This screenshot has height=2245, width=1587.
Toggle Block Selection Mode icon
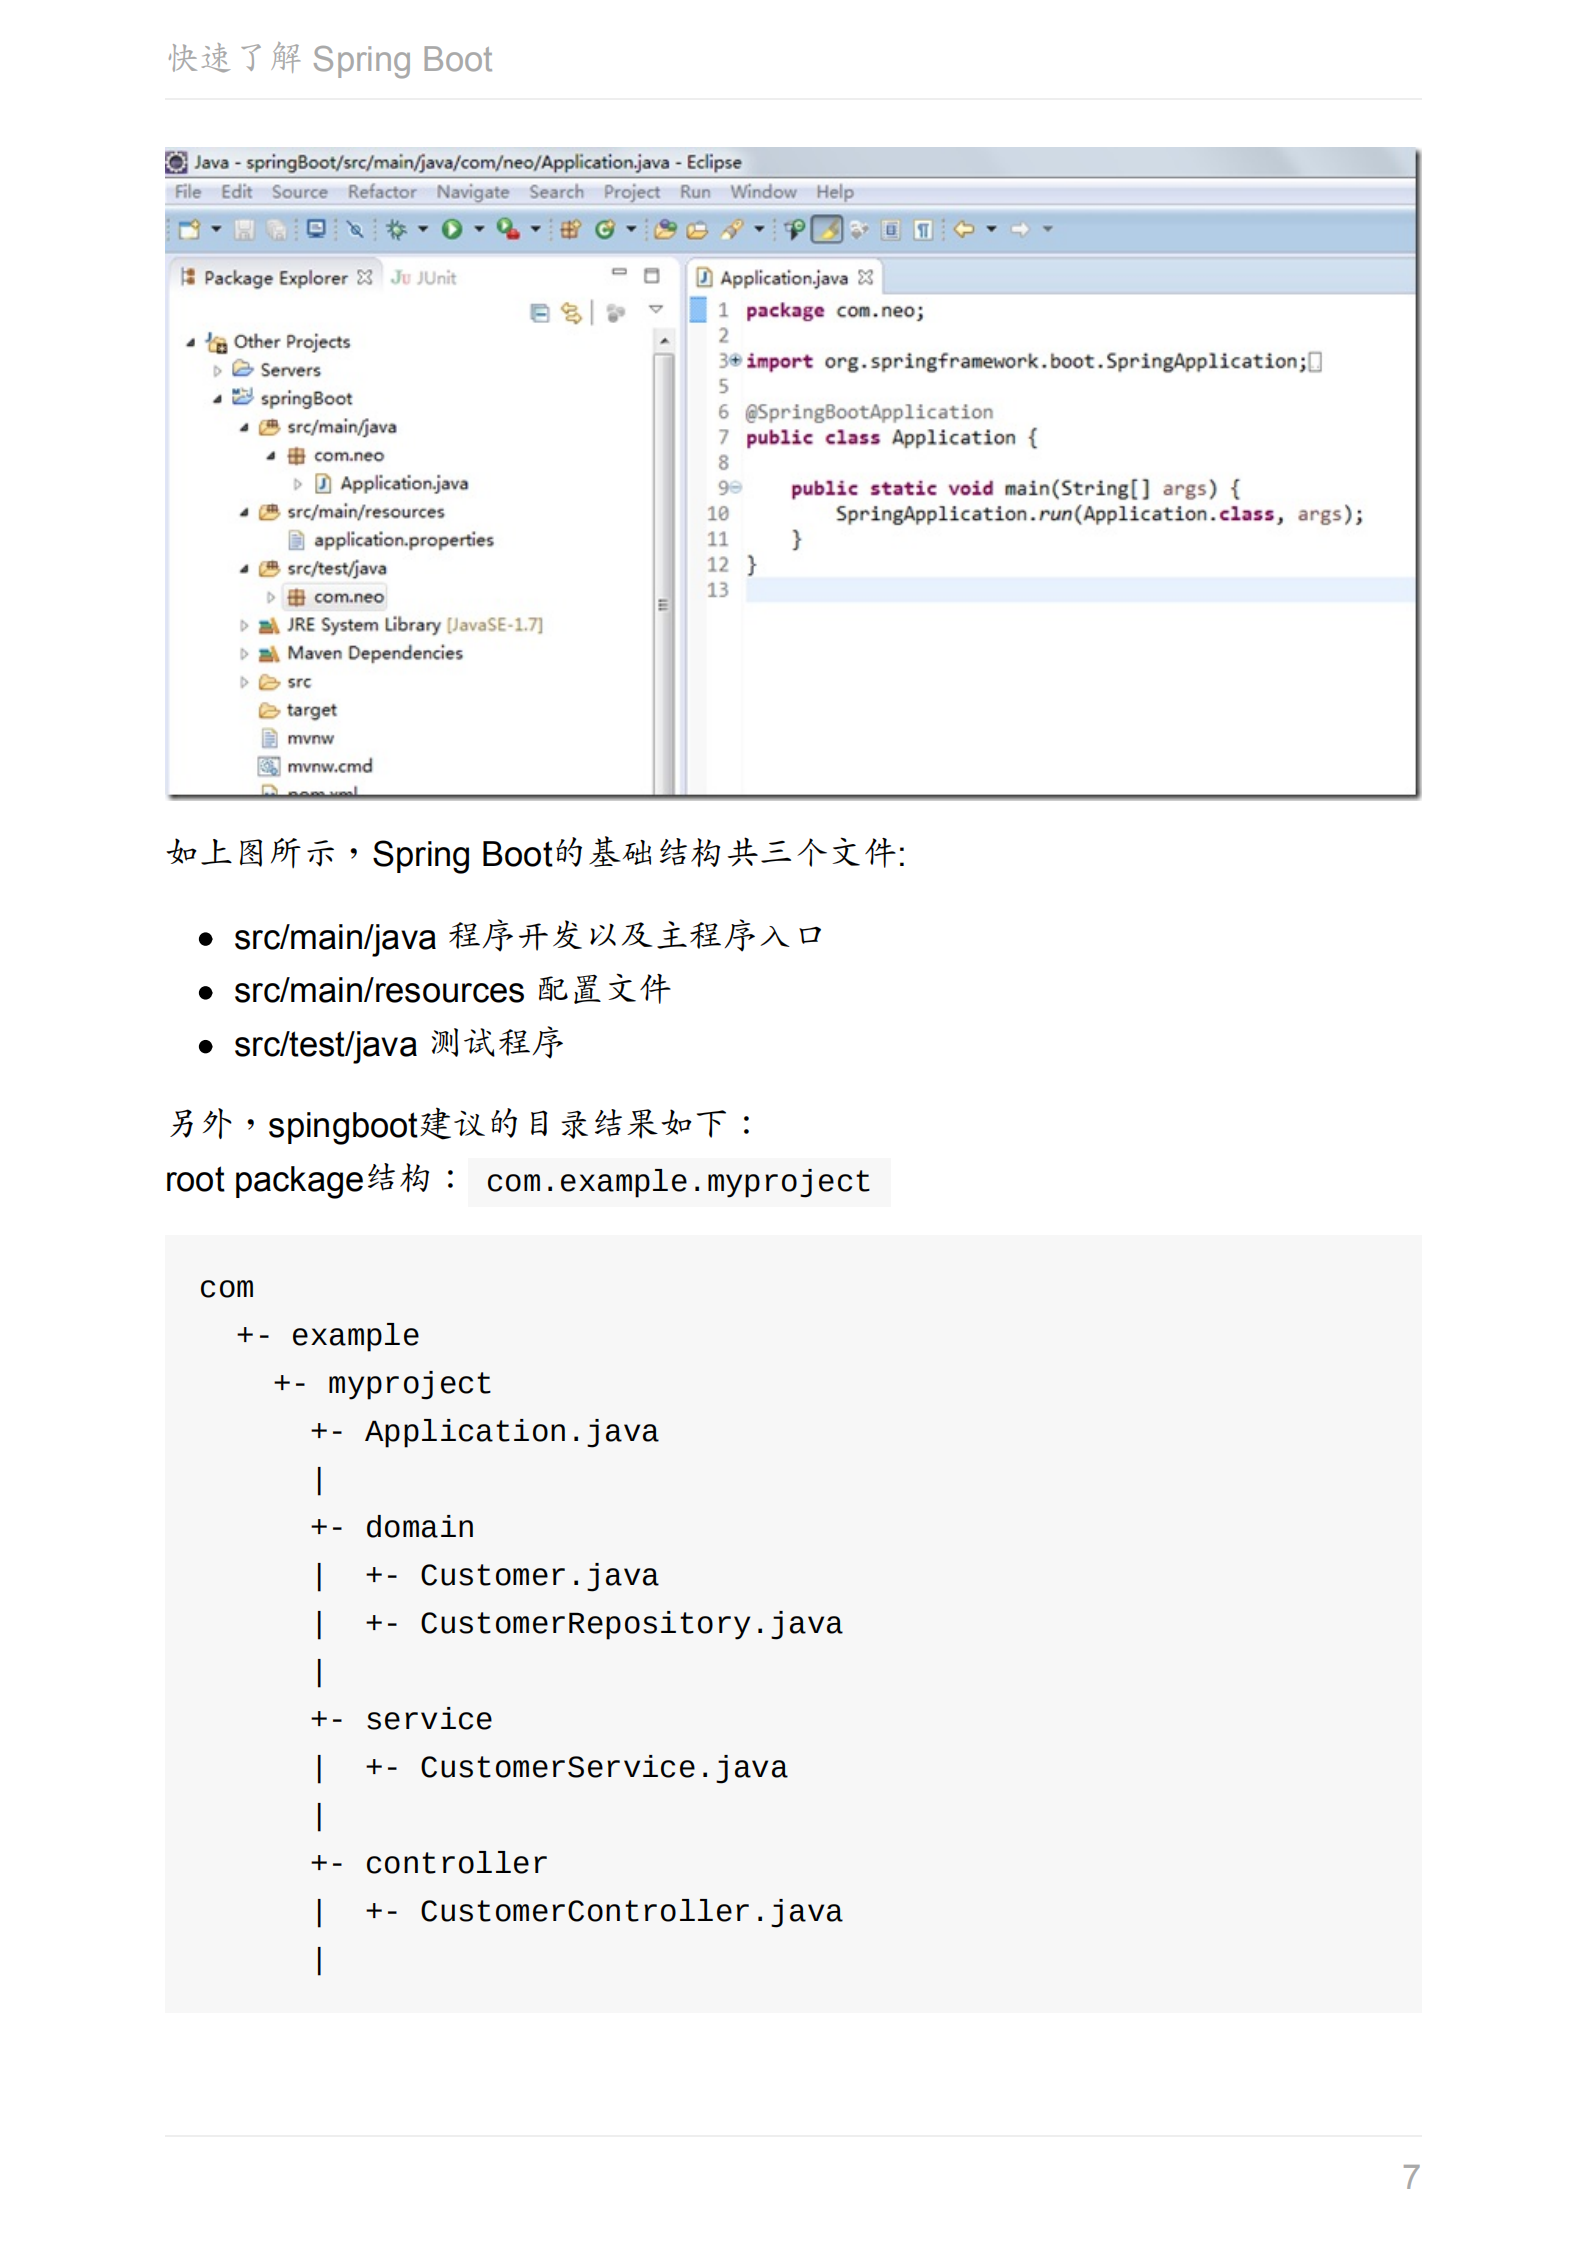click(891, 230)
